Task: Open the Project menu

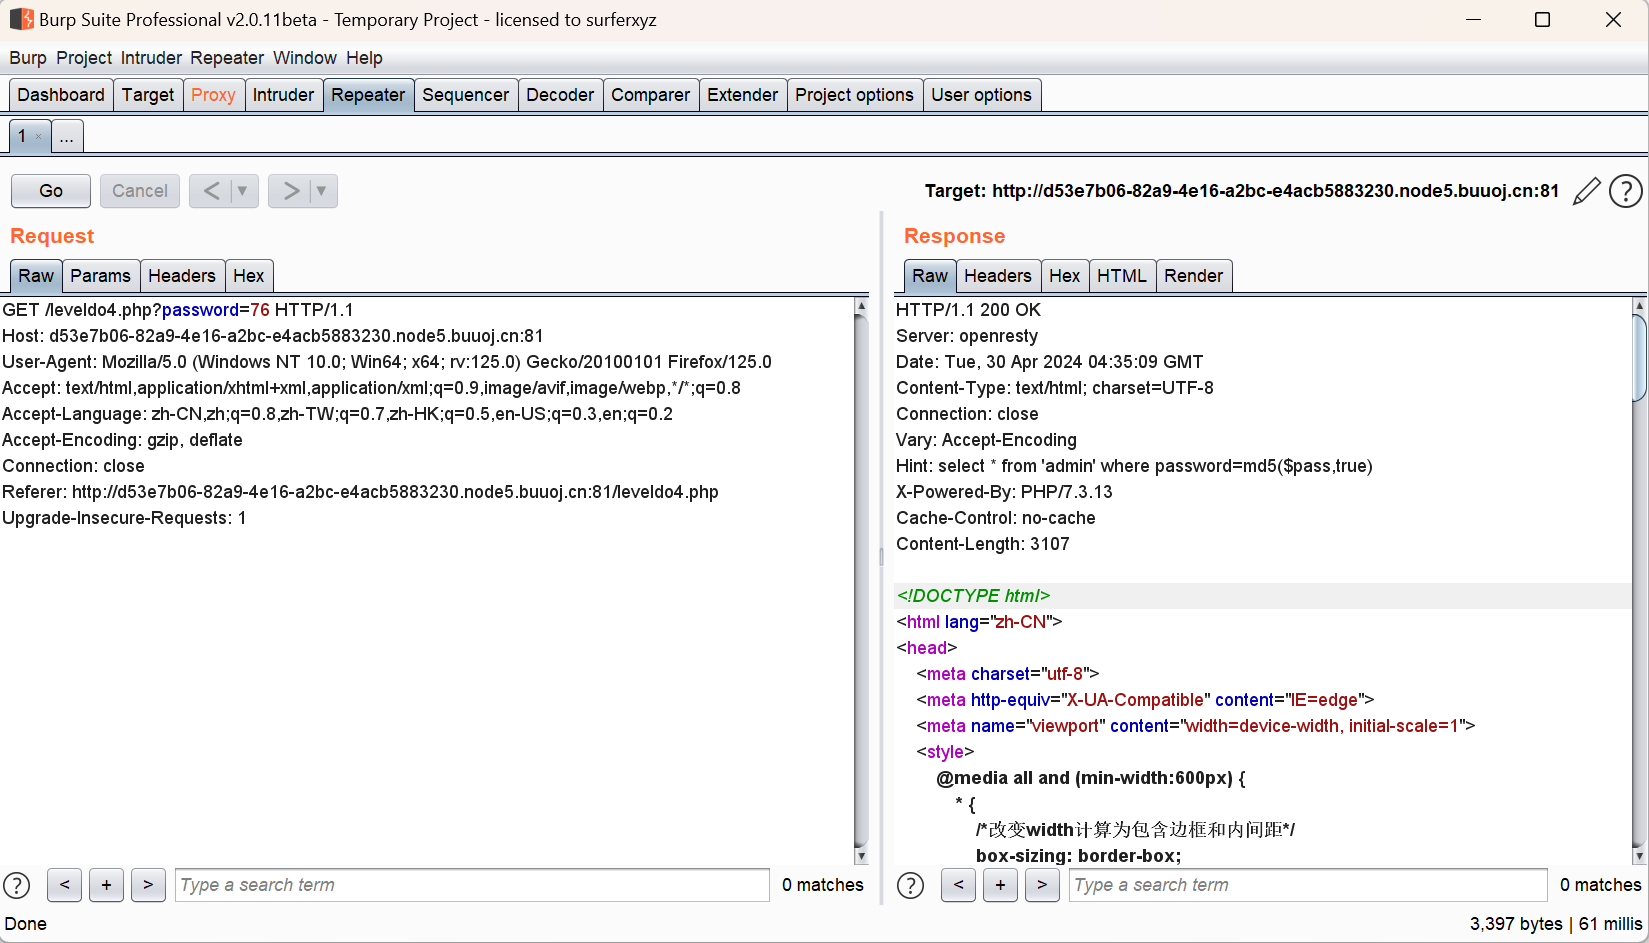Action: 84,58
